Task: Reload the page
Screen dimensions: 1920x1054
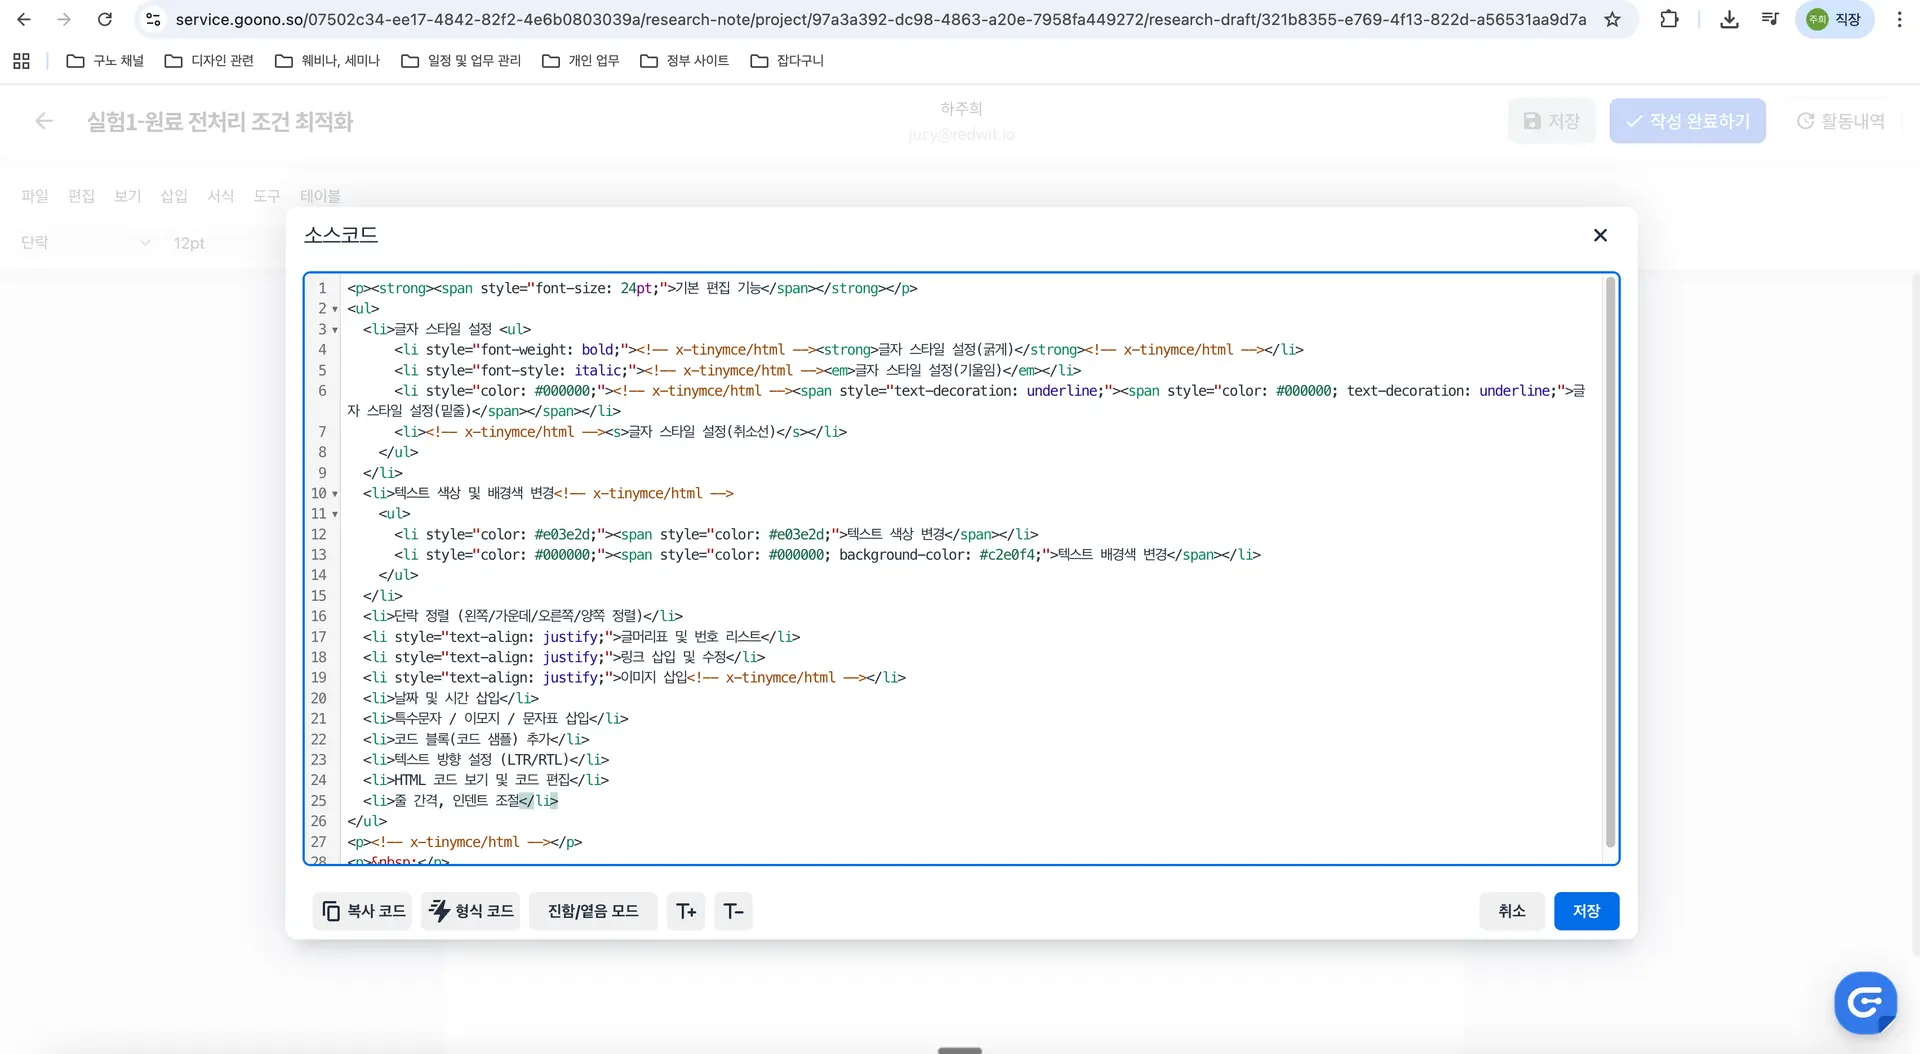Action: (x=104, y=19)
